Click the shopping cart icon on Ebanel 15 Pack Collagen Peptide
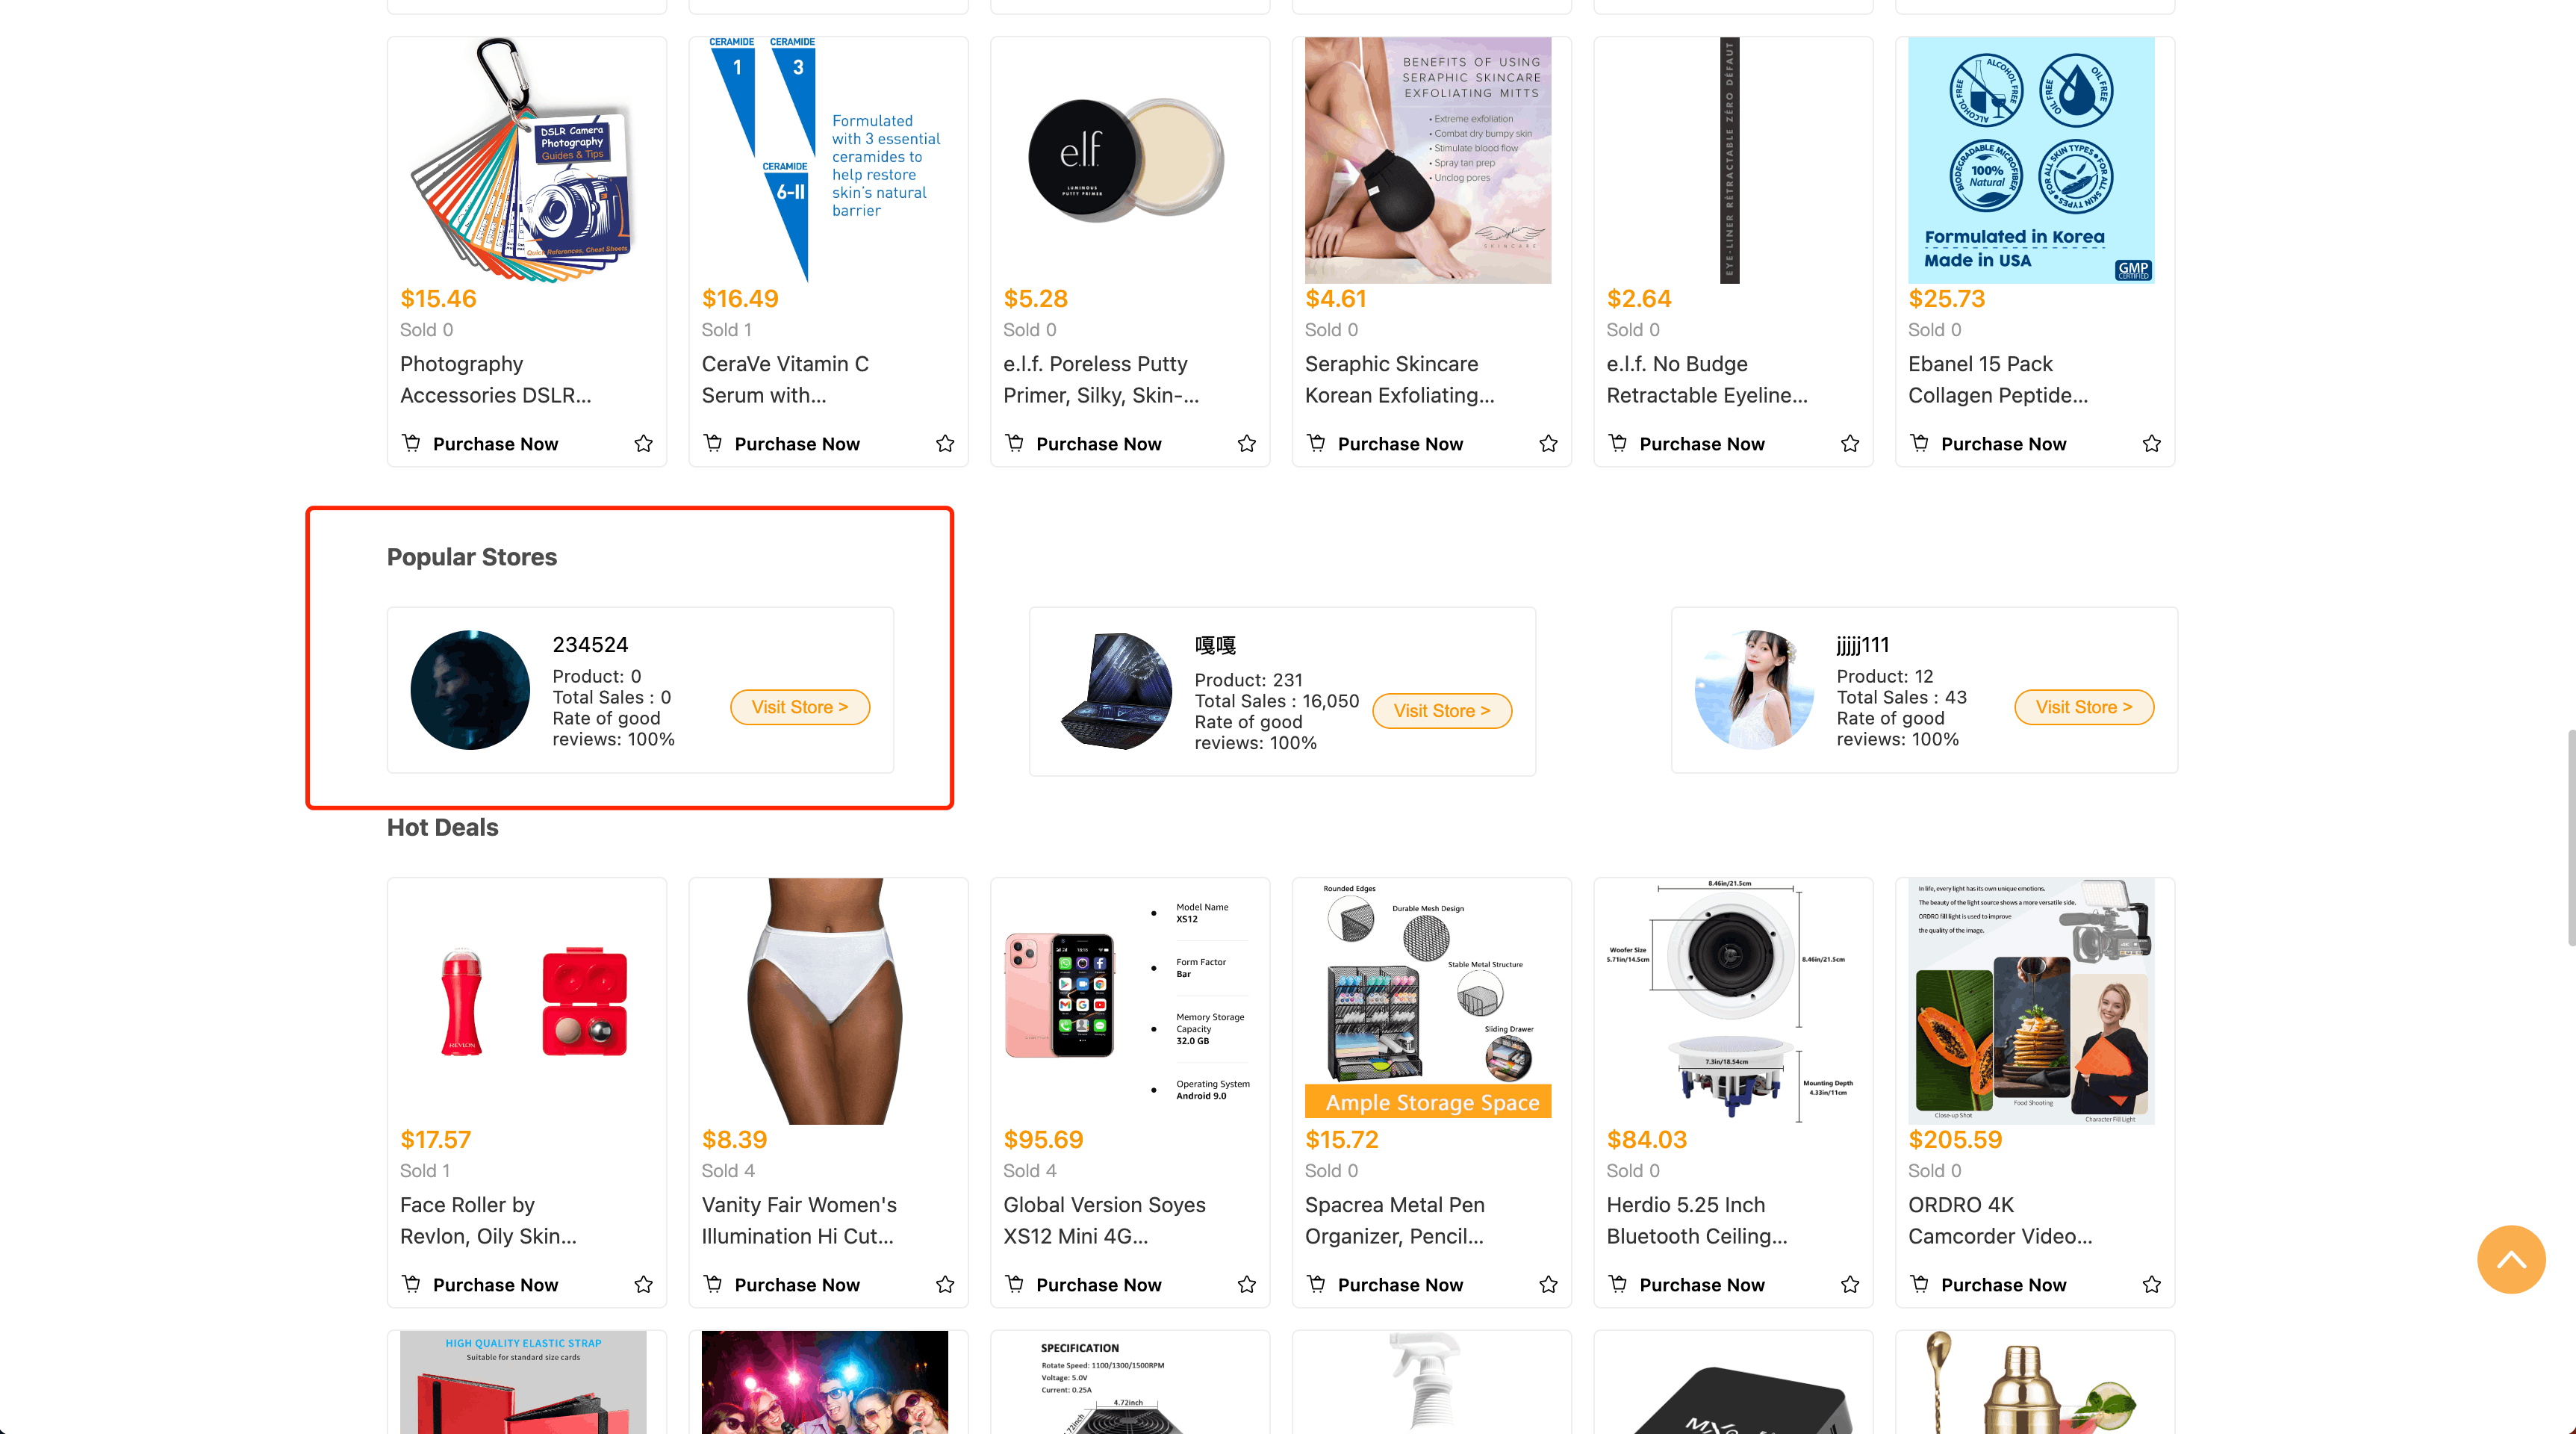The image size is (2576, 1434). coord(1919,443)
